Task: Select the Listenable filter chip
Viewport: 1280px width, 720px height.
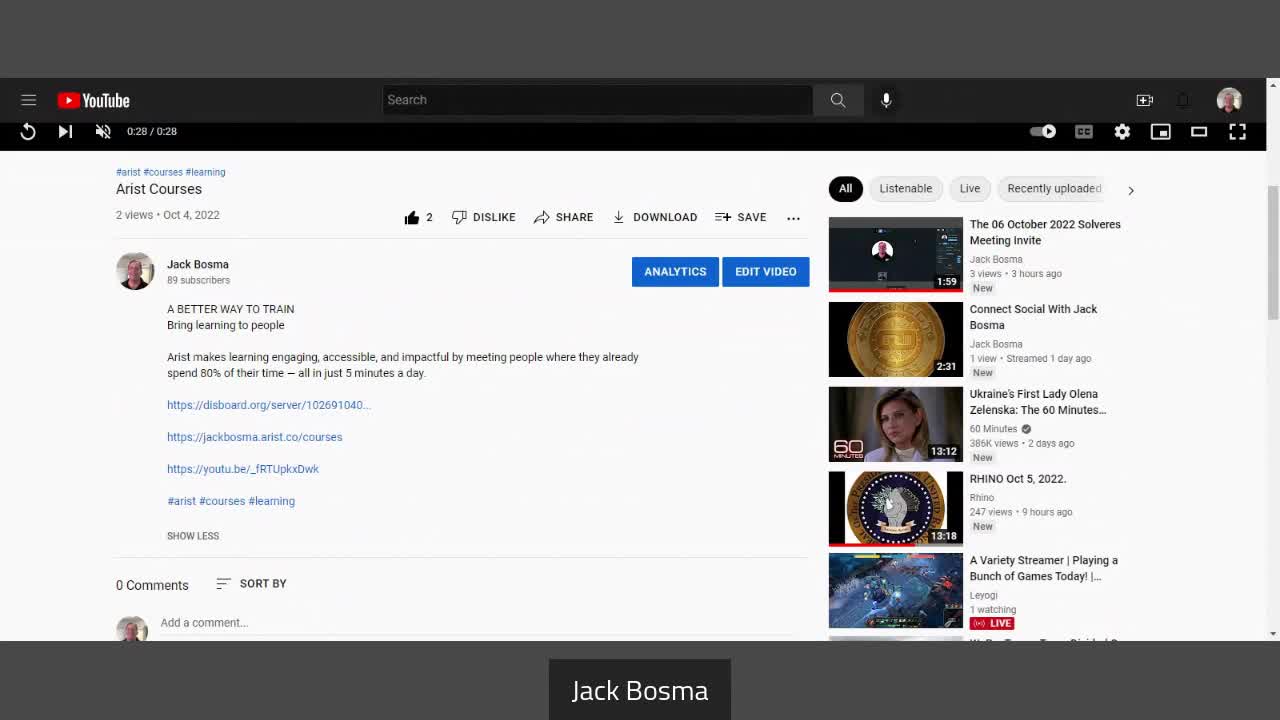Action: 906,188
